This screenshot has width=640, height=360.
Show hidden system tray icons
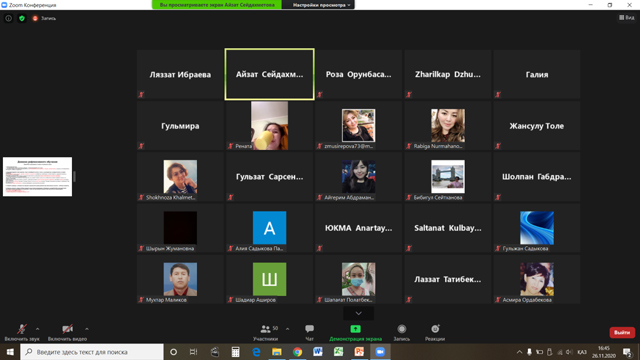(519, 352)
